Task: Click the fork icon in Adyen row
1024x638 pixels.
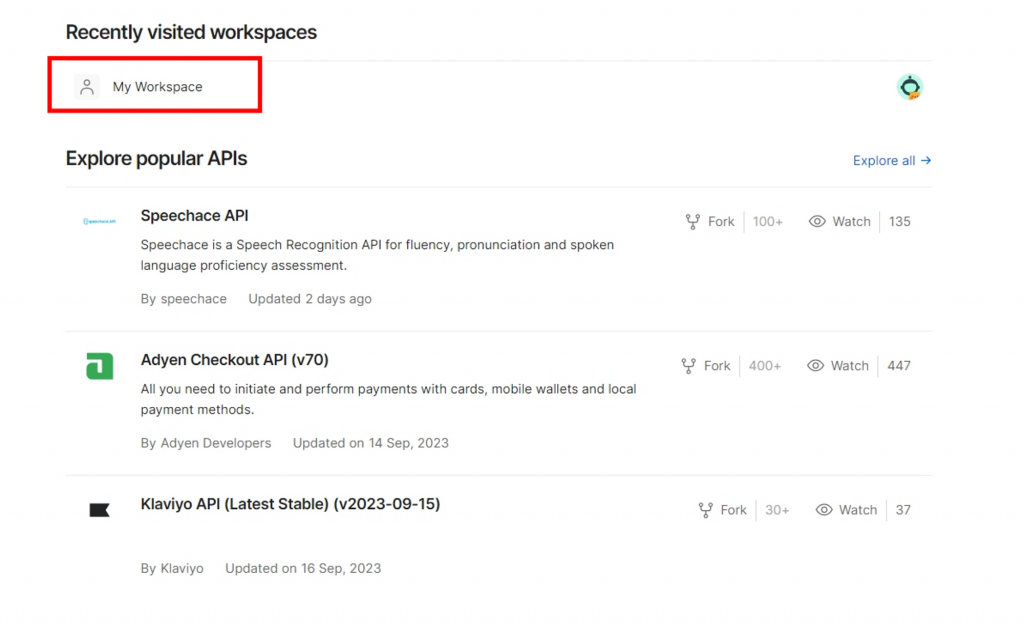Action: [688, 366]
